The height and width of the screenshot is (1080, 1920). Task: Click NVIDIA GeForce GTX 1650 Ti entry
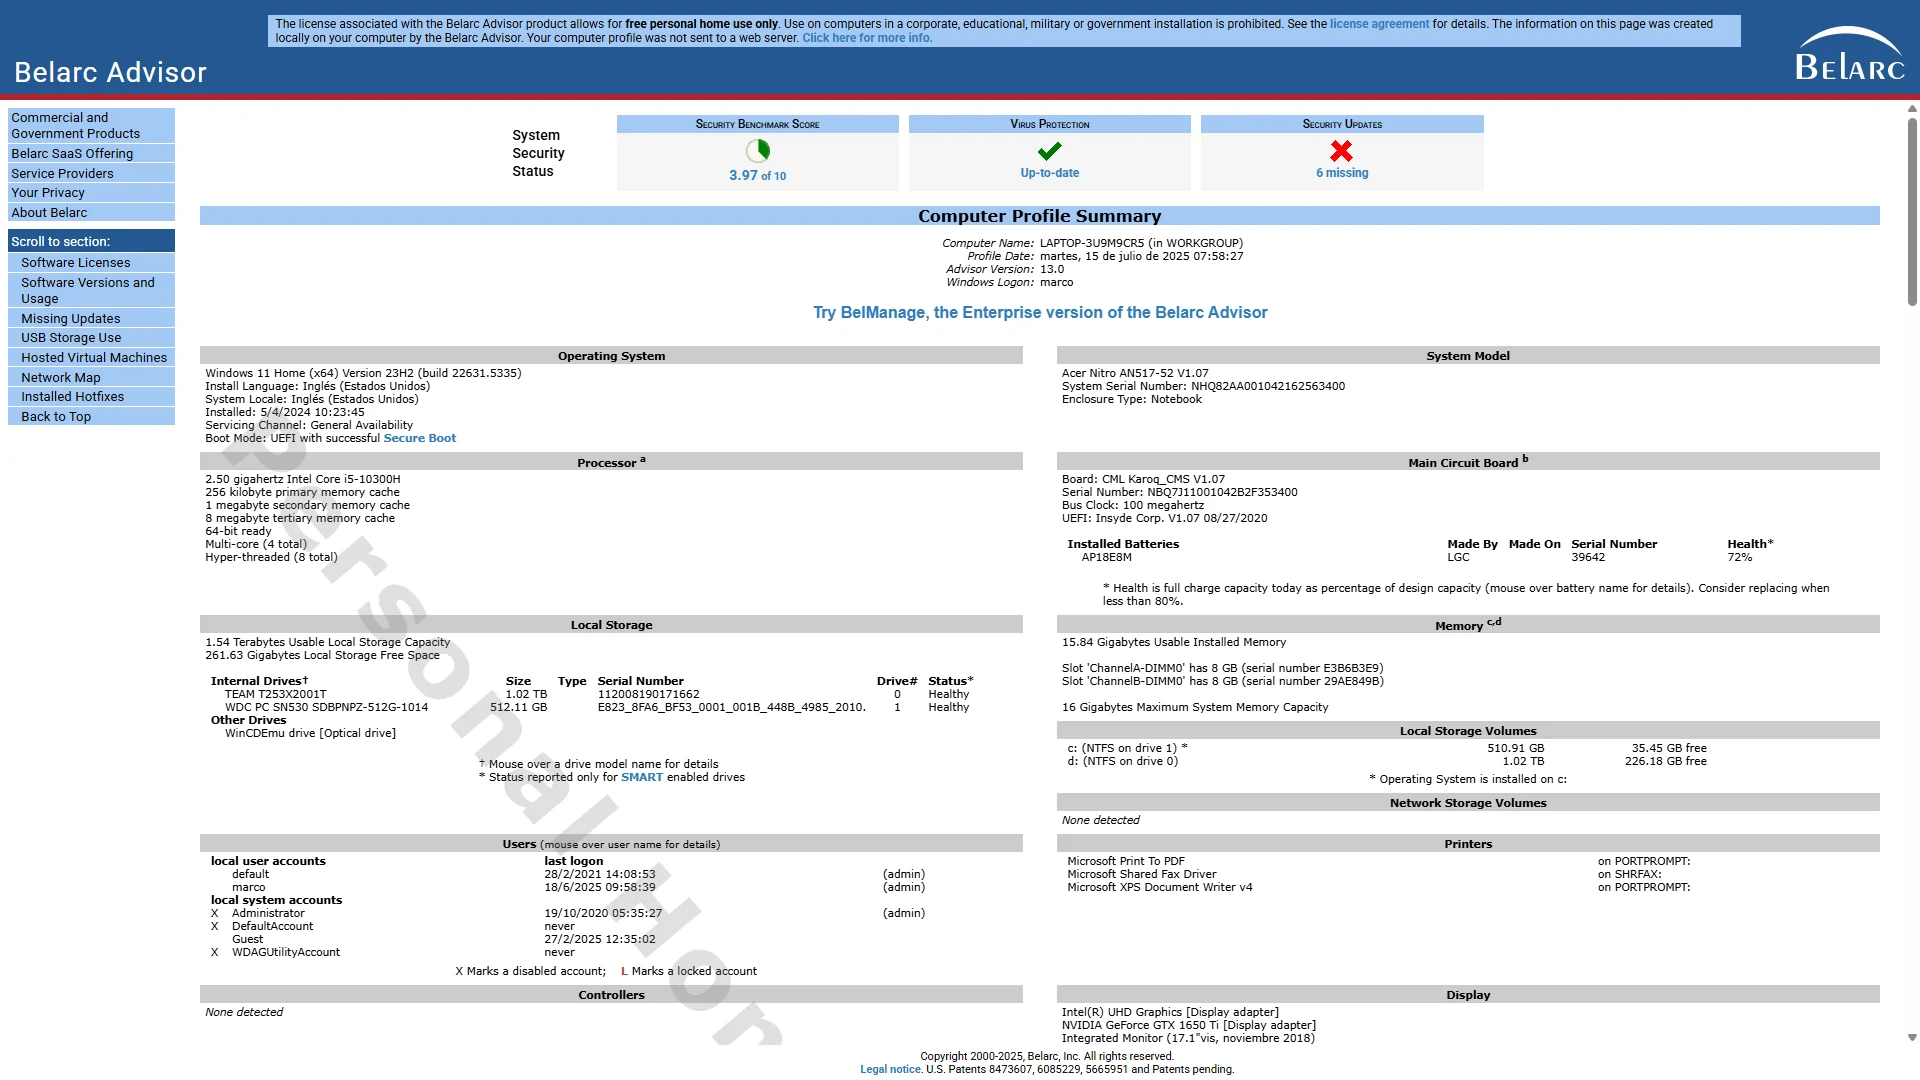pos(1188,1025)
